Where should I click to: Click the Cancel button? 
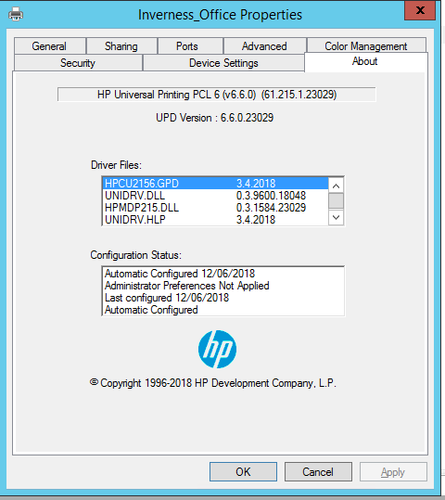318,472
